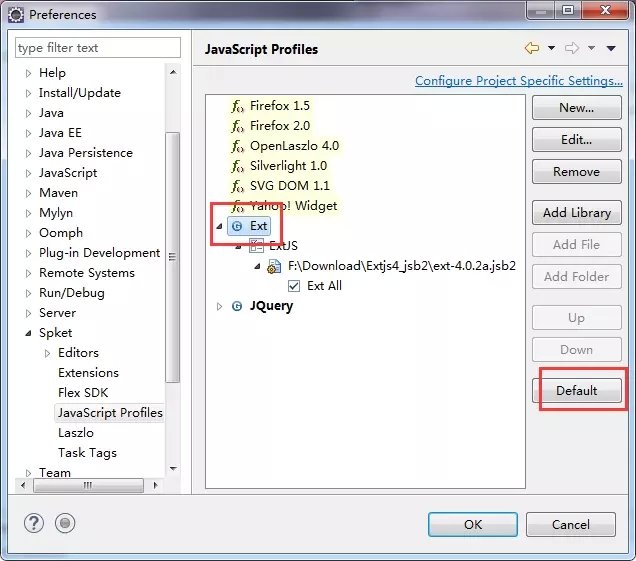Screen dimensions: 636x561
Task: Click the Ext profile globe icon
Action: click(237, 226)
